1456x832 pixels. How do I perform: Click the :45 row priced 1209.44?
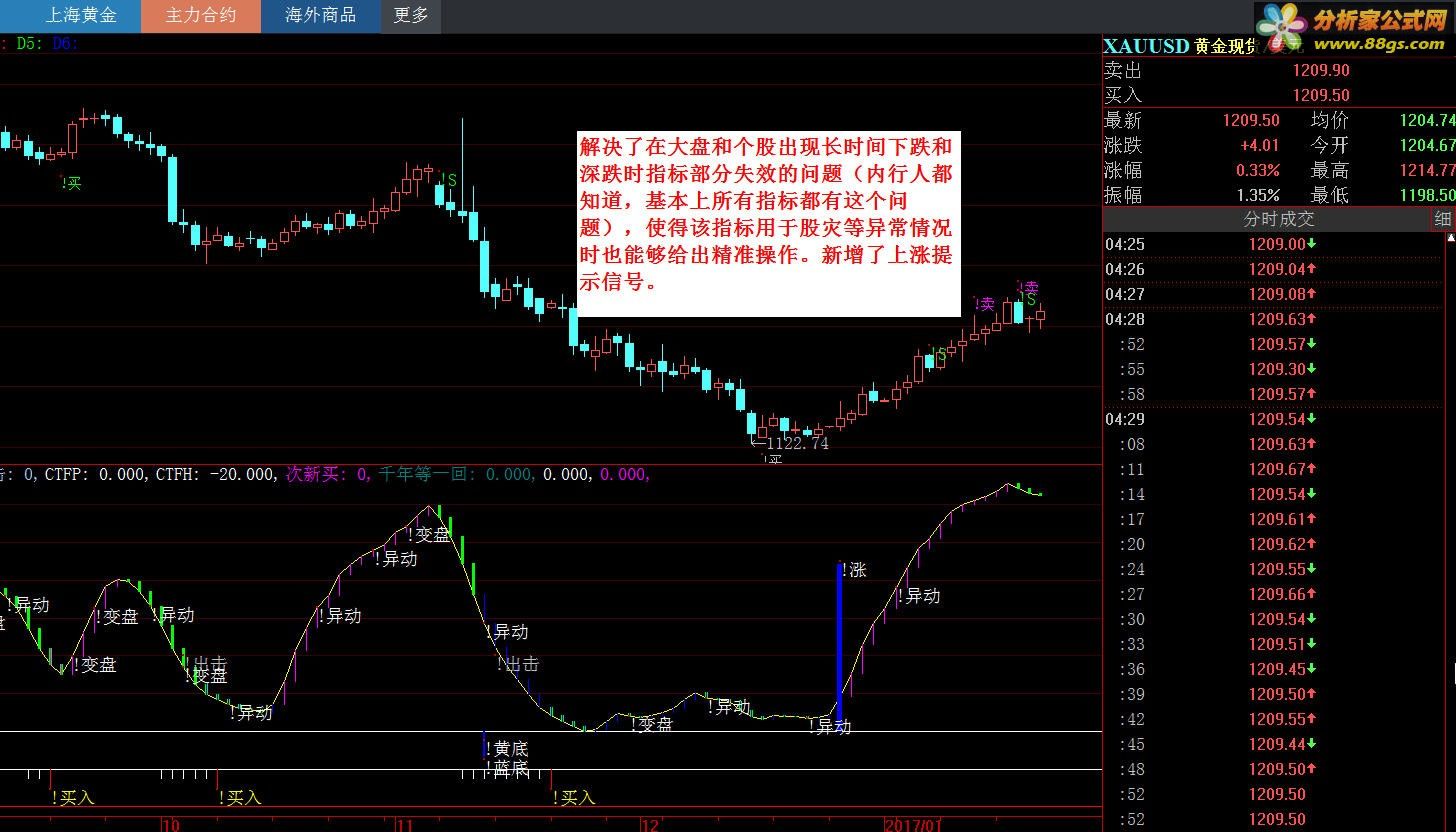1274,744
